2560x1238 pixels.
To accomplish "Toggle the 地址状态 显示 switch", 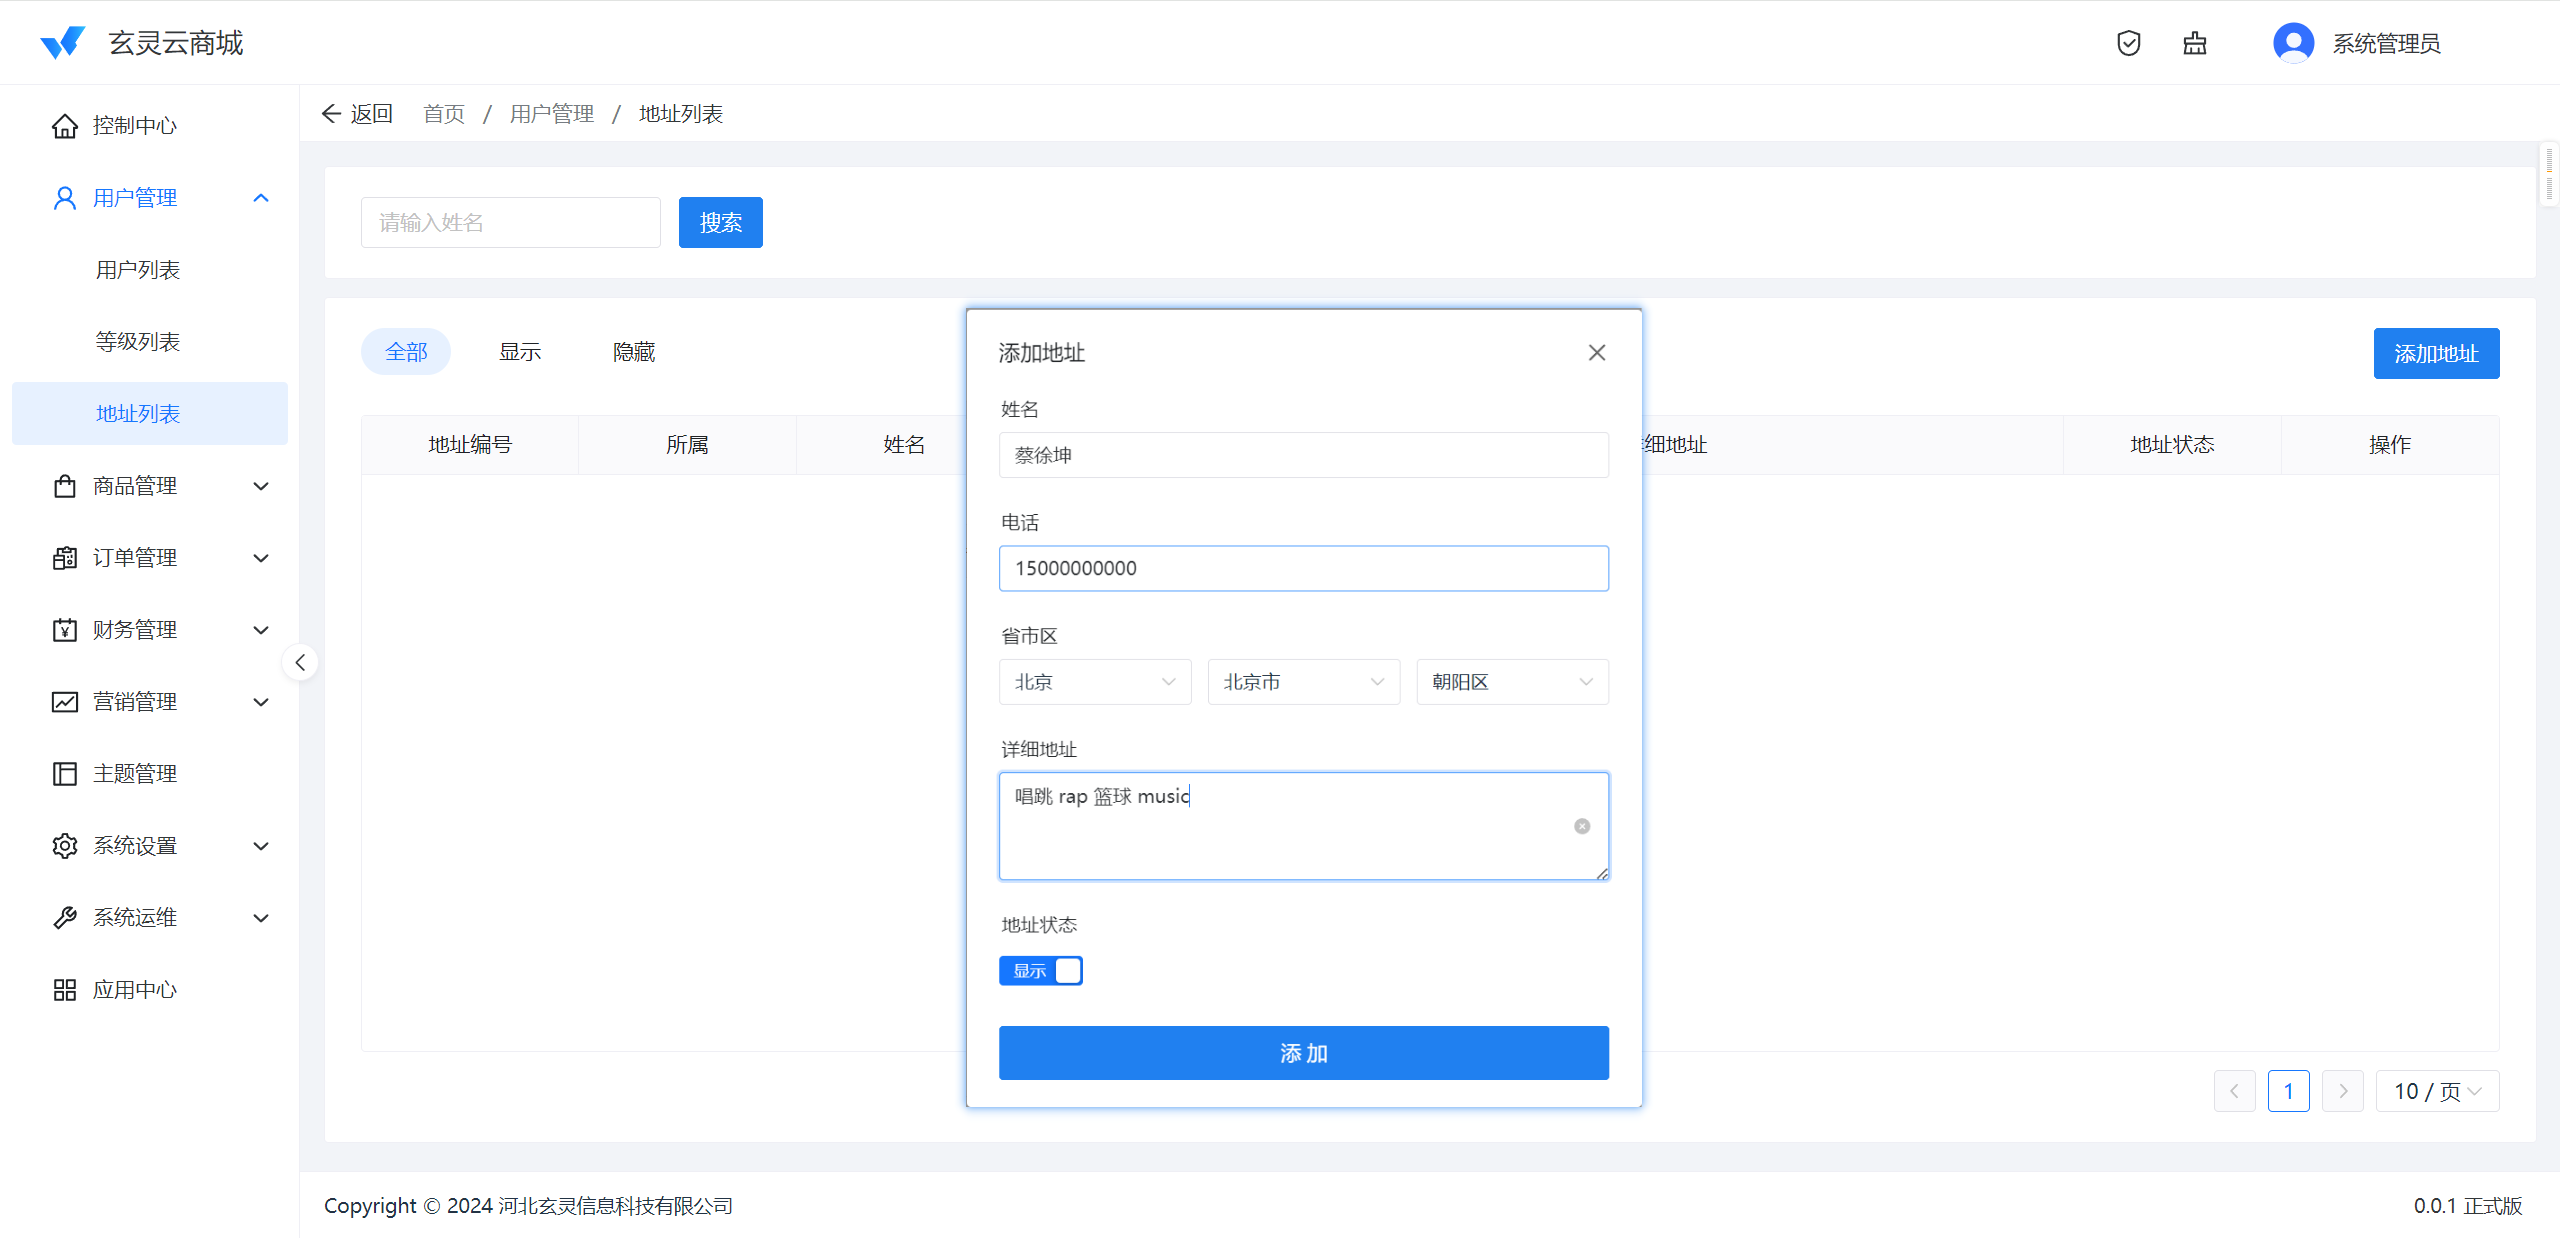I will [x=1040, y=971].
